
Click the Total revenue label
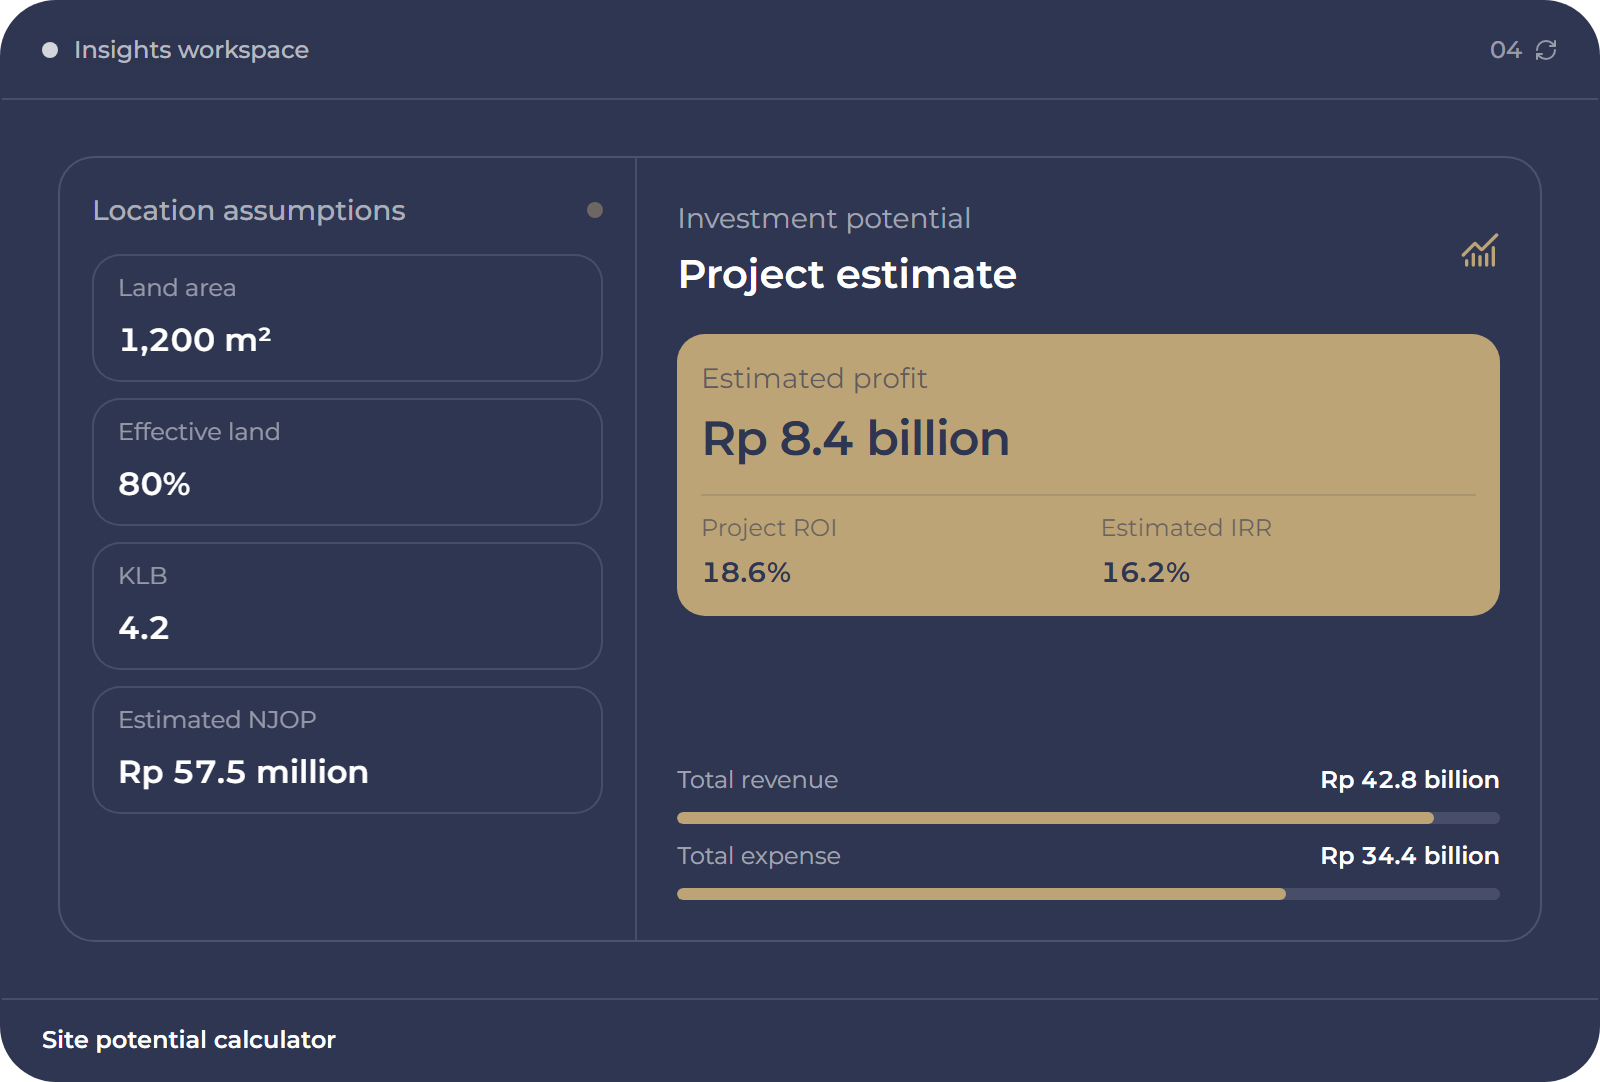point(757,780)
